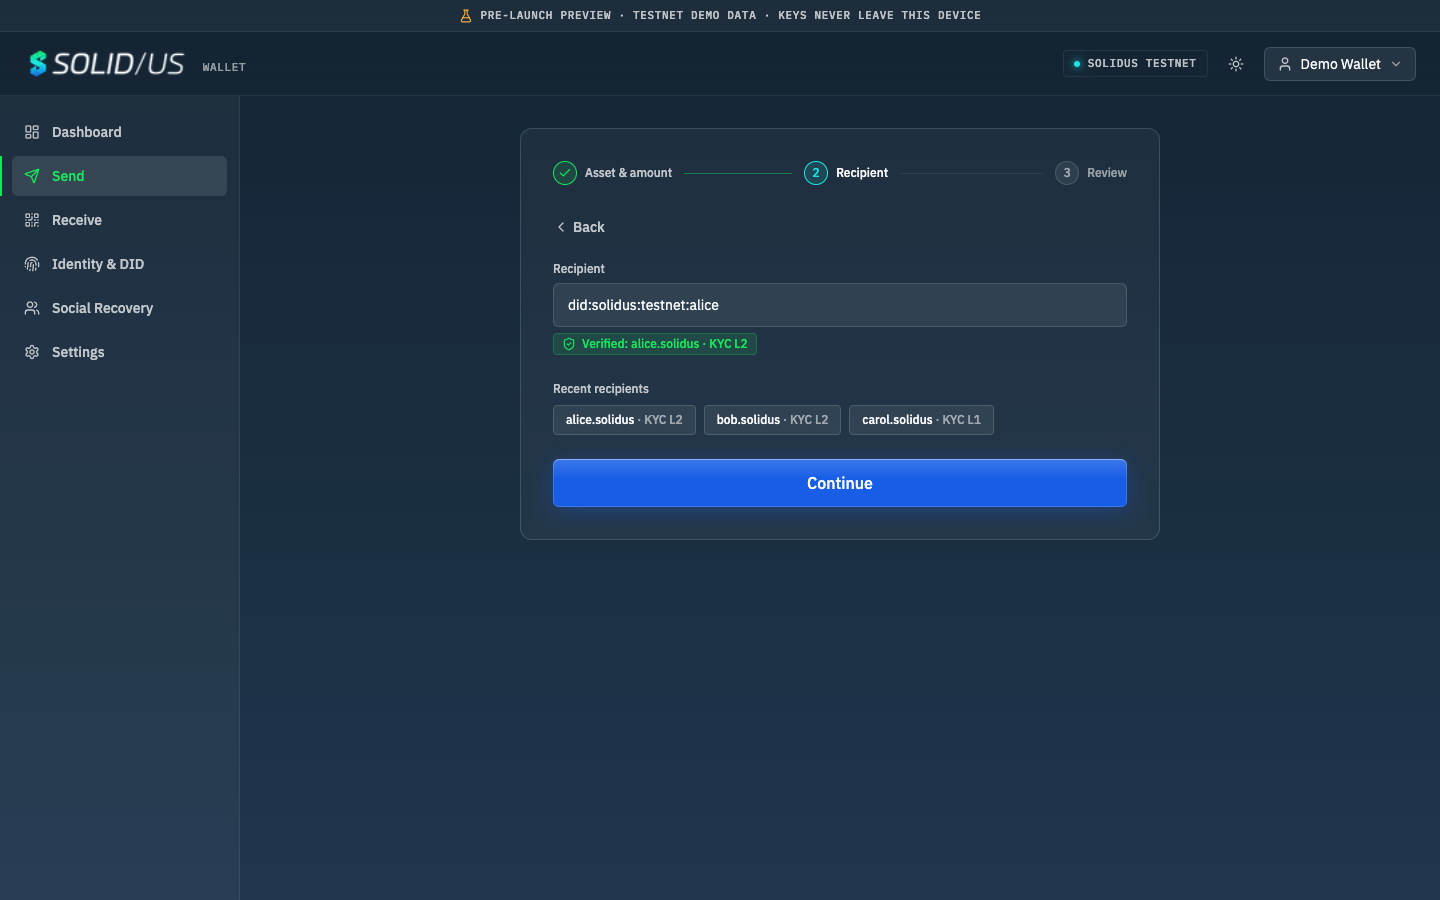Screen dimensions: 1440x900
Task: Select alice.solidus recent recipient chip
Action: tap(624, 420)
